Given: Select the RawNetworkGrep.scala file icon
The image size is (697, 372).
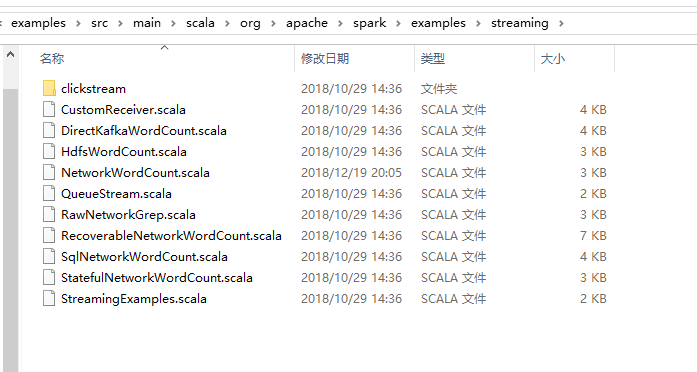Looking at the screenshot, I should coord(49,214).
